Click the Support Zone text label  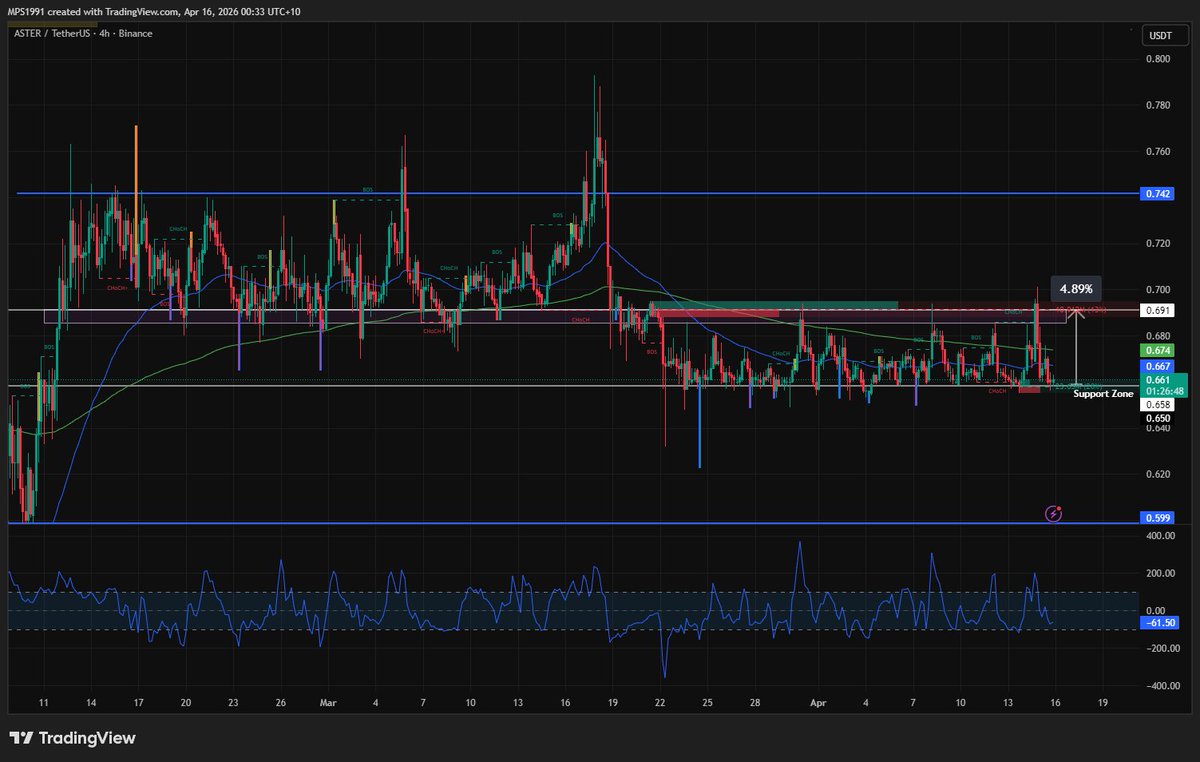1103,394
